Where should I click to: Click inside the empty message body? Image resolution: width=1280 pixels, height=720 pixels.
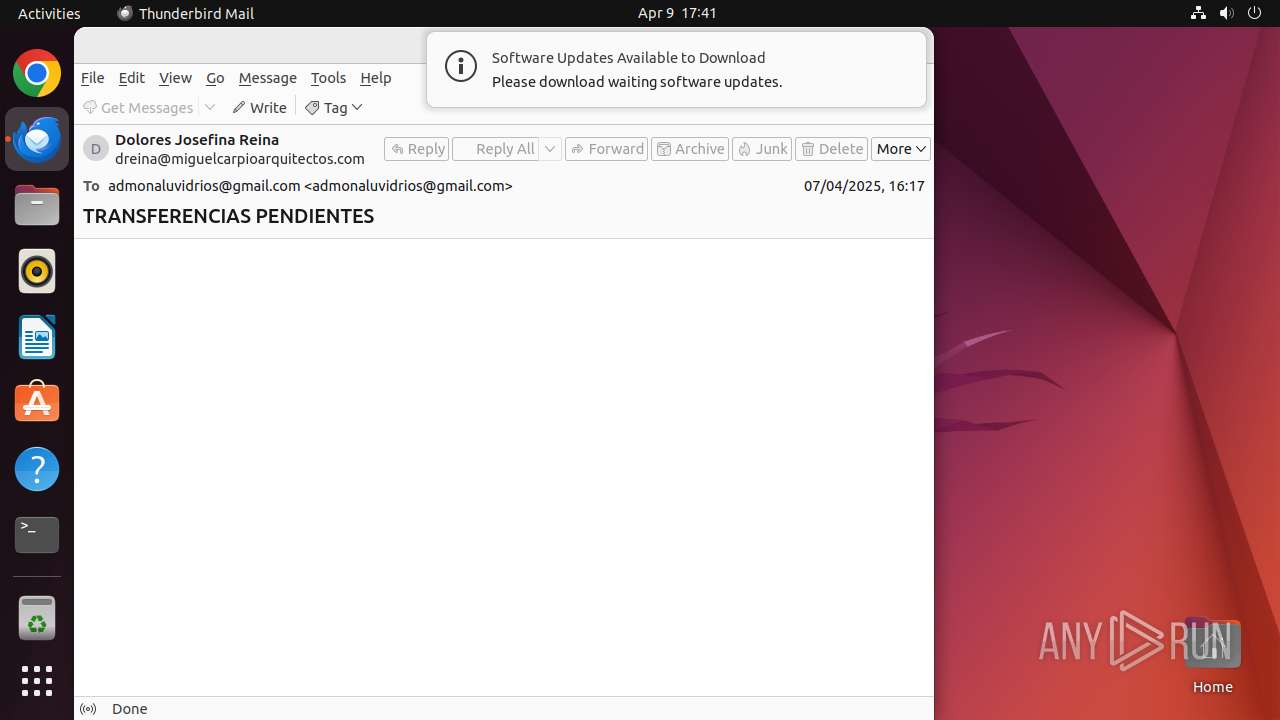pos(504,467)
